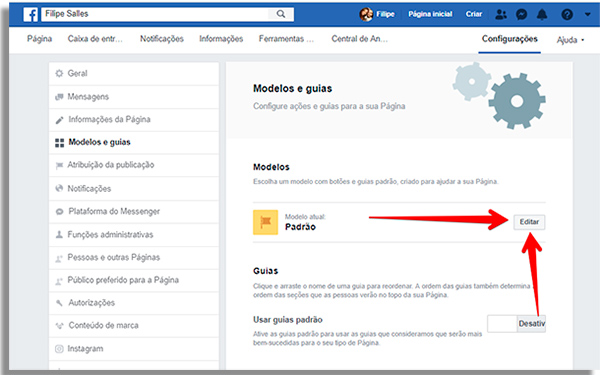Click the Editar button for the template
The image size is (600, 375).
coord(529,222)
